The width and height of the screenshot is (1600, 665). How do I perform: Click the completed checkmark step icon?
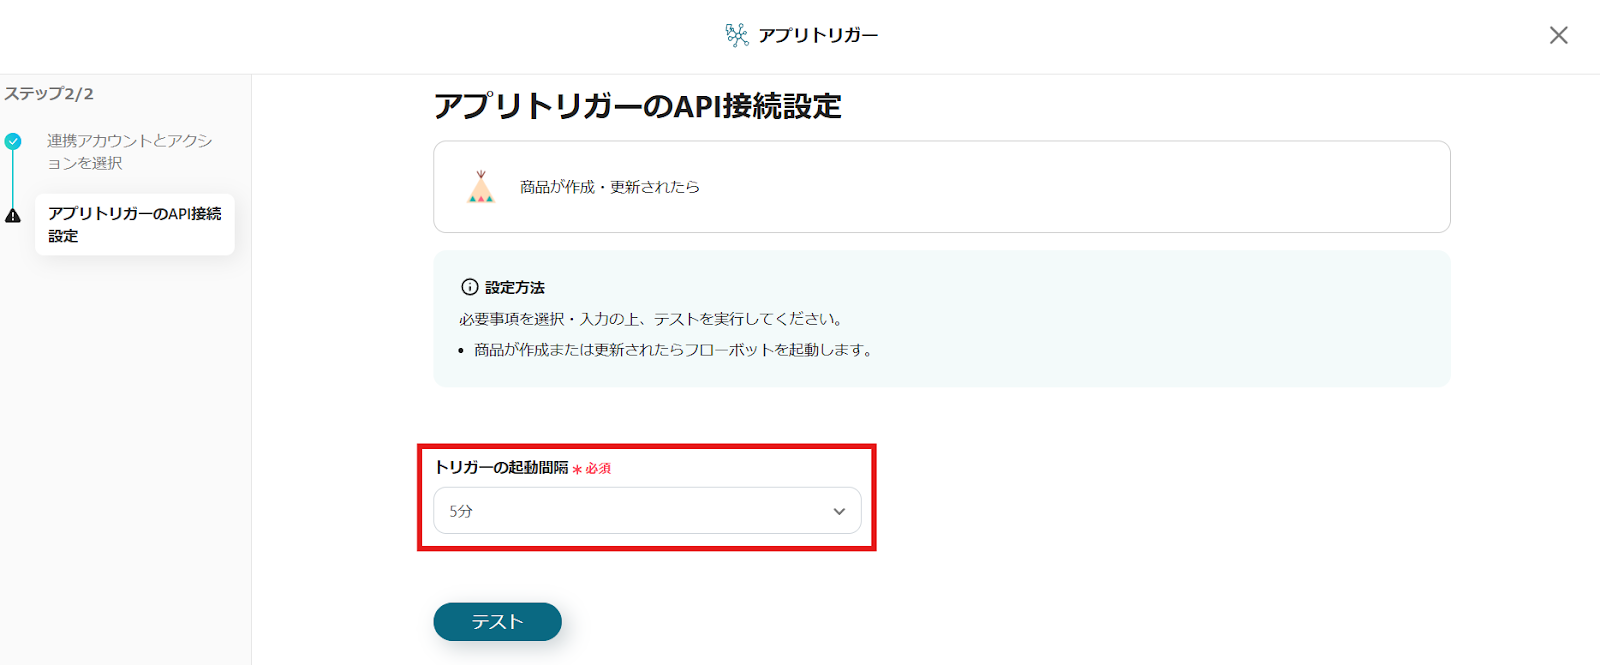[x=13, y=141]
